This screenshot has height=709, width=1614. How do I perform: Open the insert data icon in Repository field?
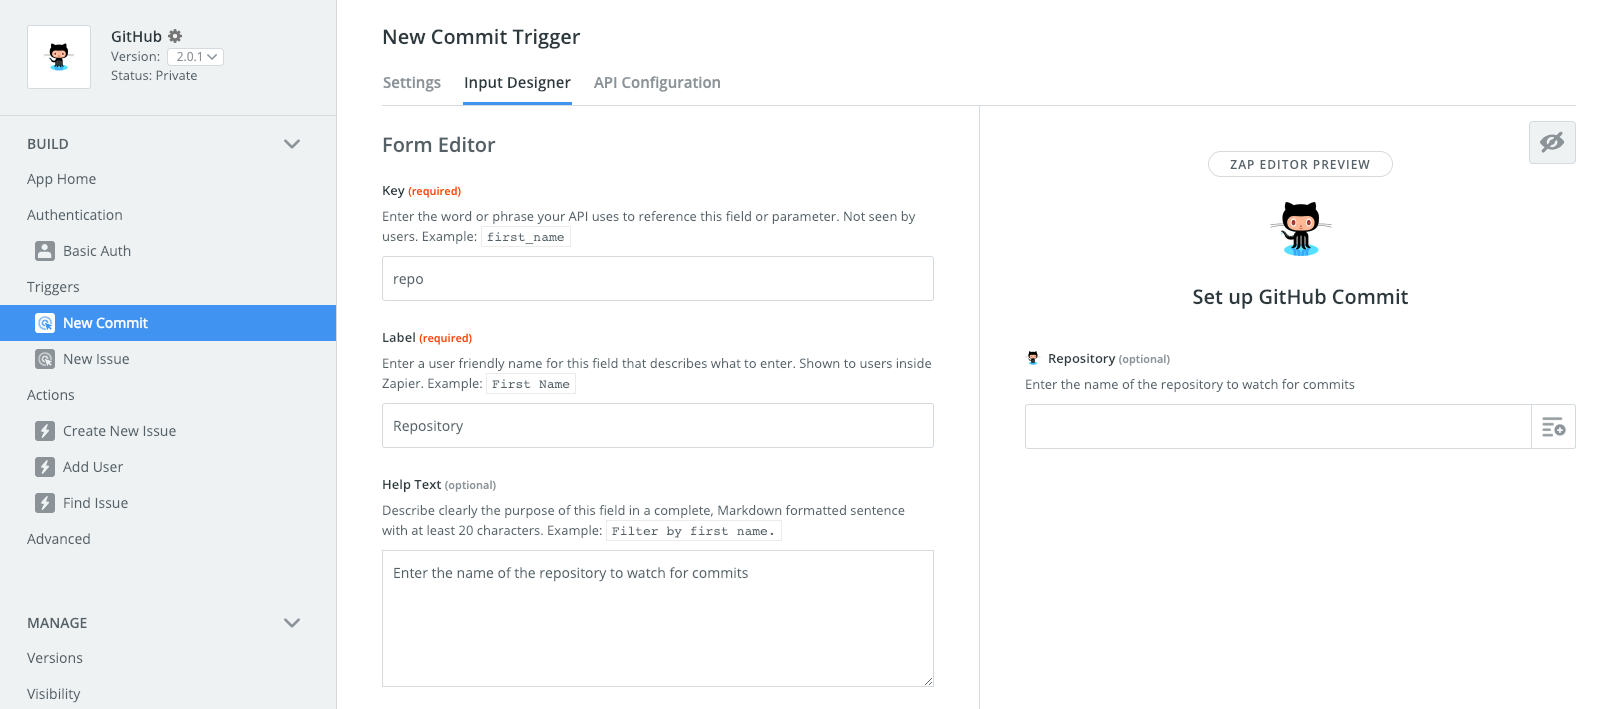point(1553,426)
